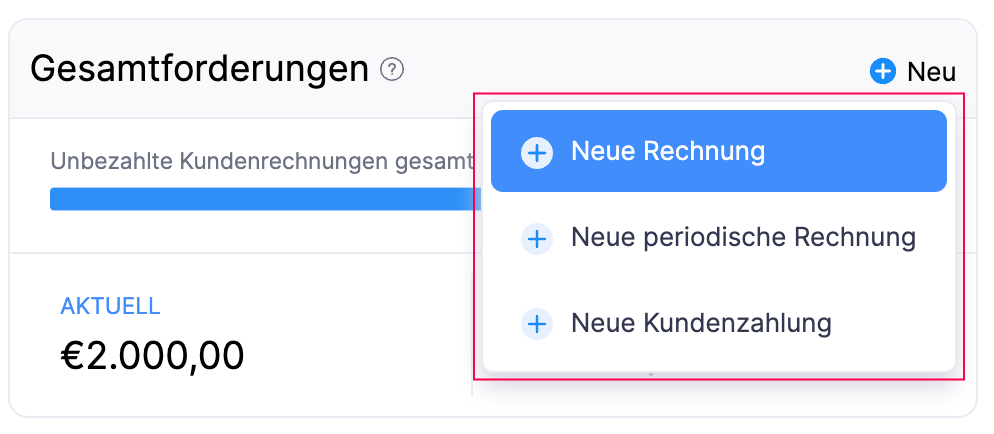Click the plus icon in Neue Rechnung

[x=537, y=152]
